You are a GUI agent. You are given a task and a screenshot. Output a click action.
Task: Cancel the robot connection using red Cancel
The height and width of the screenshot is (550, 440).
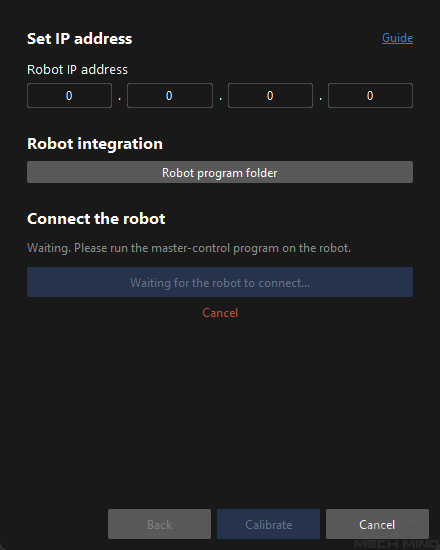[220, 313]
